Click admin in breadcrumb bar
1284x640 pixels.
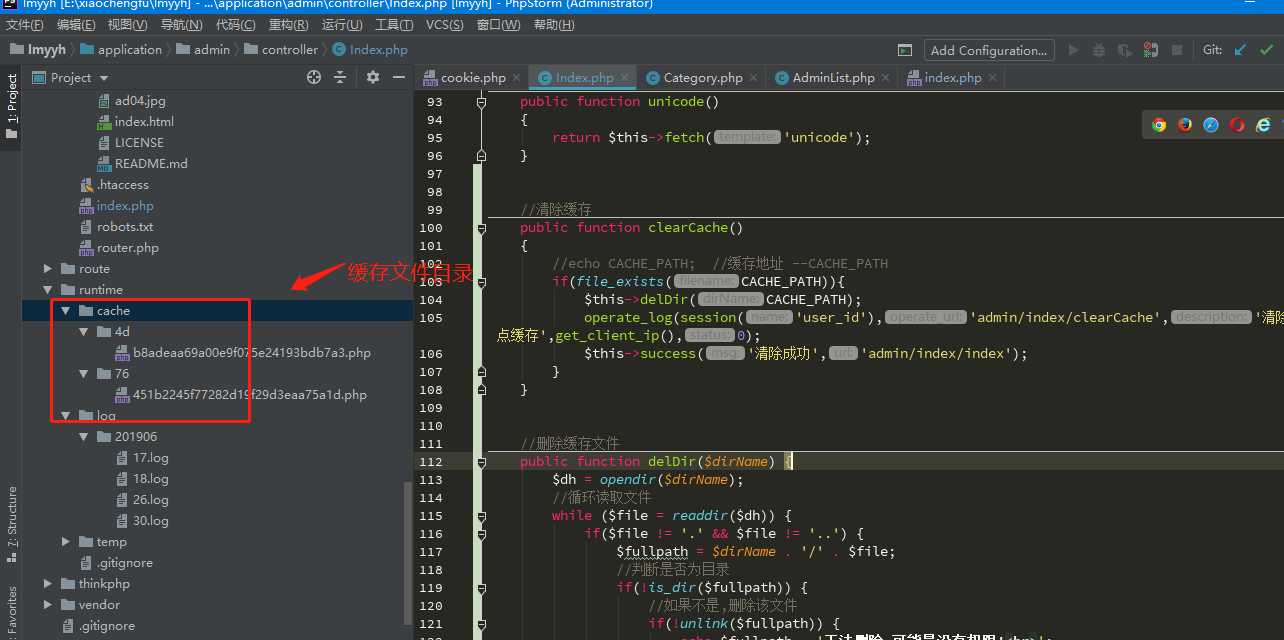[203, 49]
